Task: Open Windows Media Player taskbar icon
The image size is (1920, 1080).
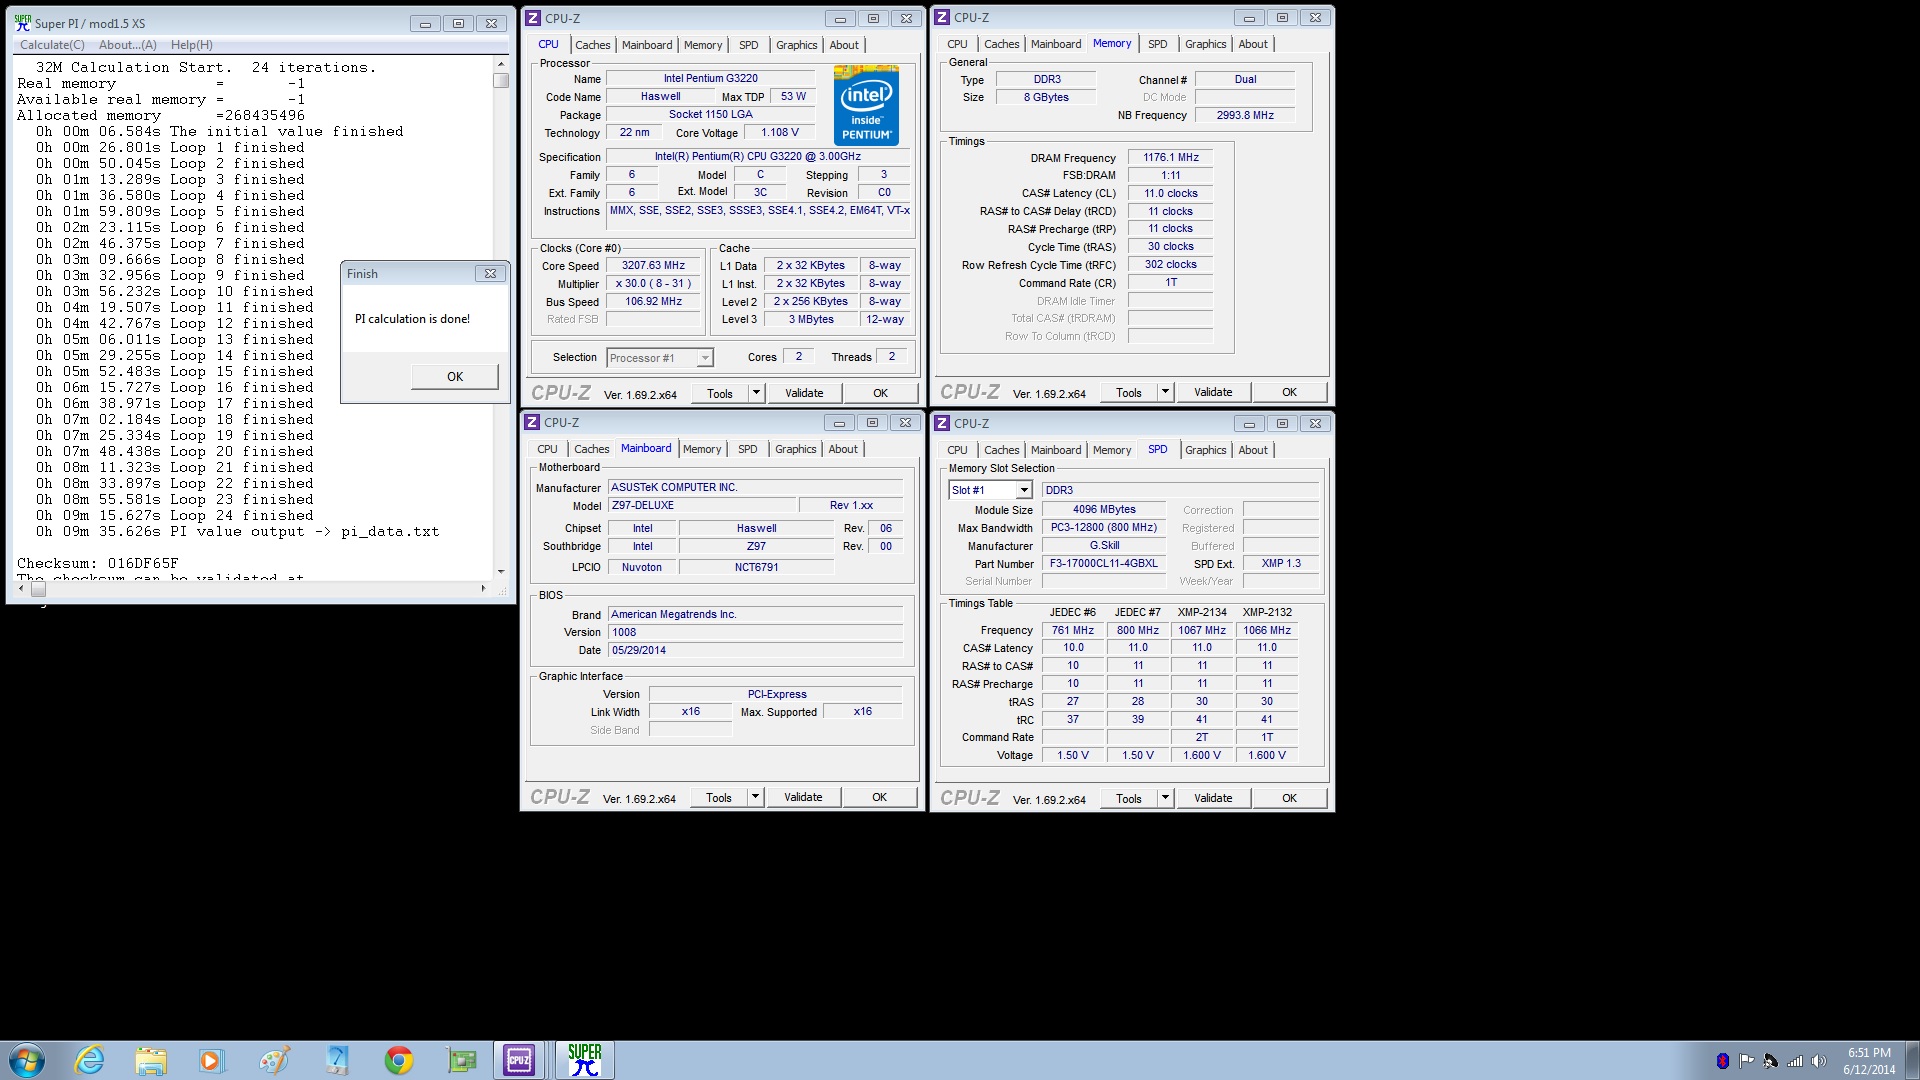Action: (x=212, y=1060)
